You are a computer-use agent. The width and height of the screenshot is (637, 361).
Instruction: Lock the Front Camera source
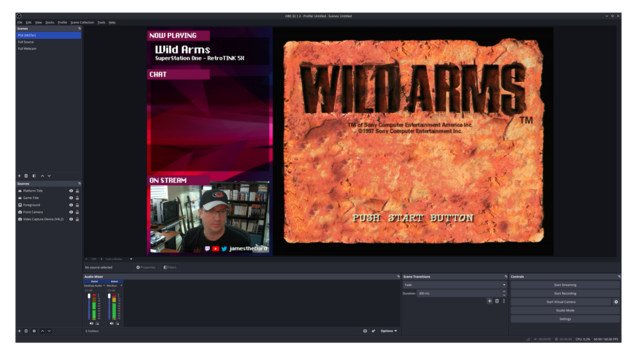[x=77, y=212]
